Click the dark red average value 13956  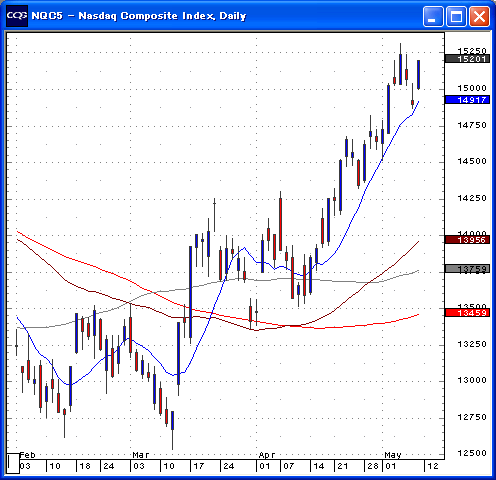(x=467, y=239)
